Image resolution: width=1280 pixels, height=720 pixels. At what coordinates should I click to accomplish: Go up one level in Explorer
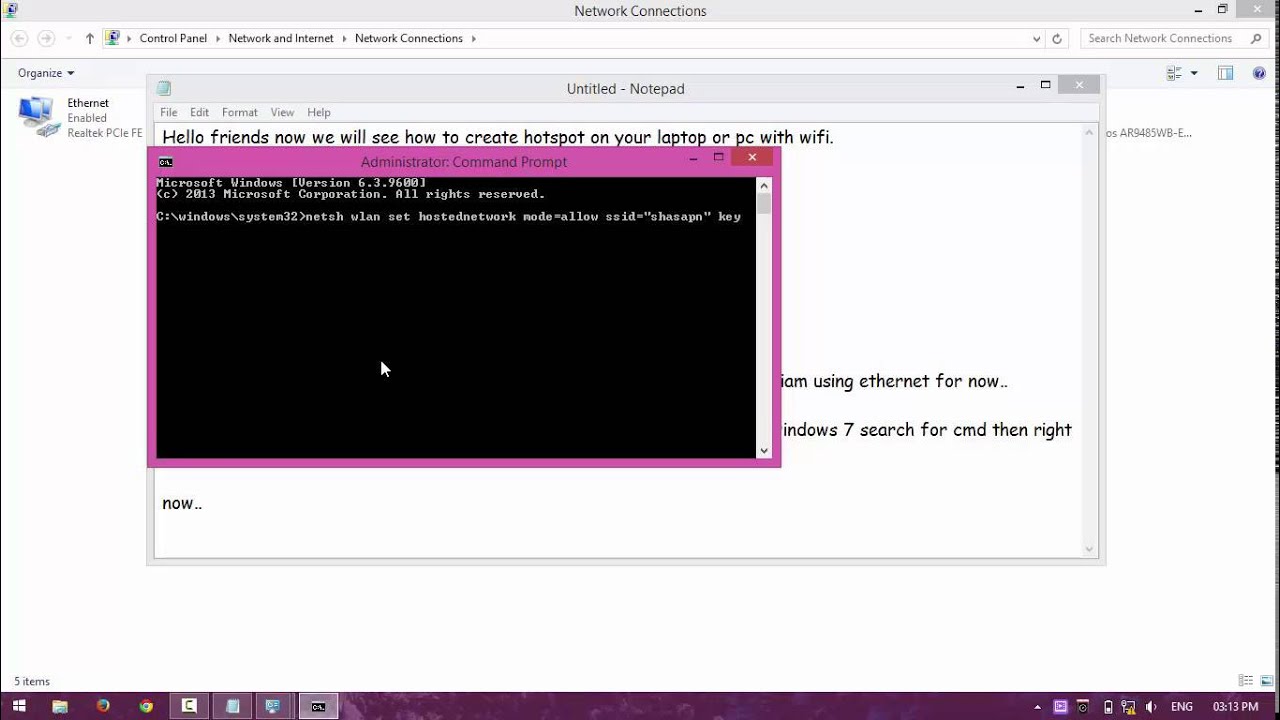[x=89, y=38]
